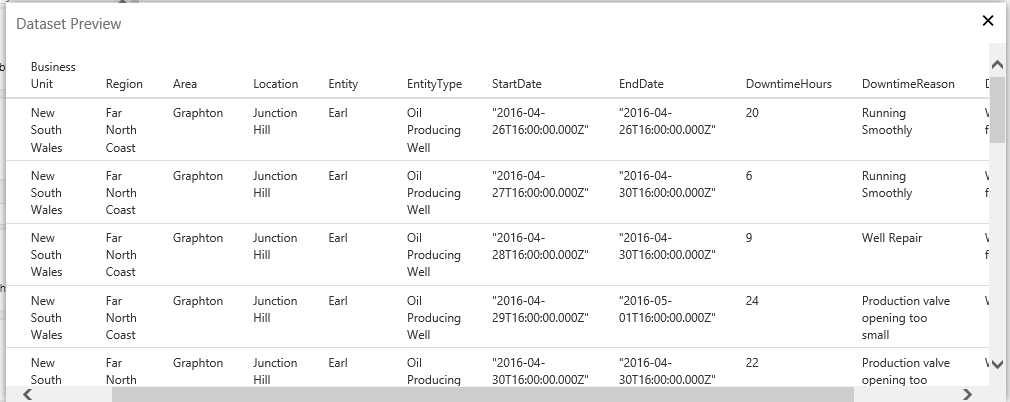
Task: Click the Business Unit column header
Action: [x=53, y=75]
